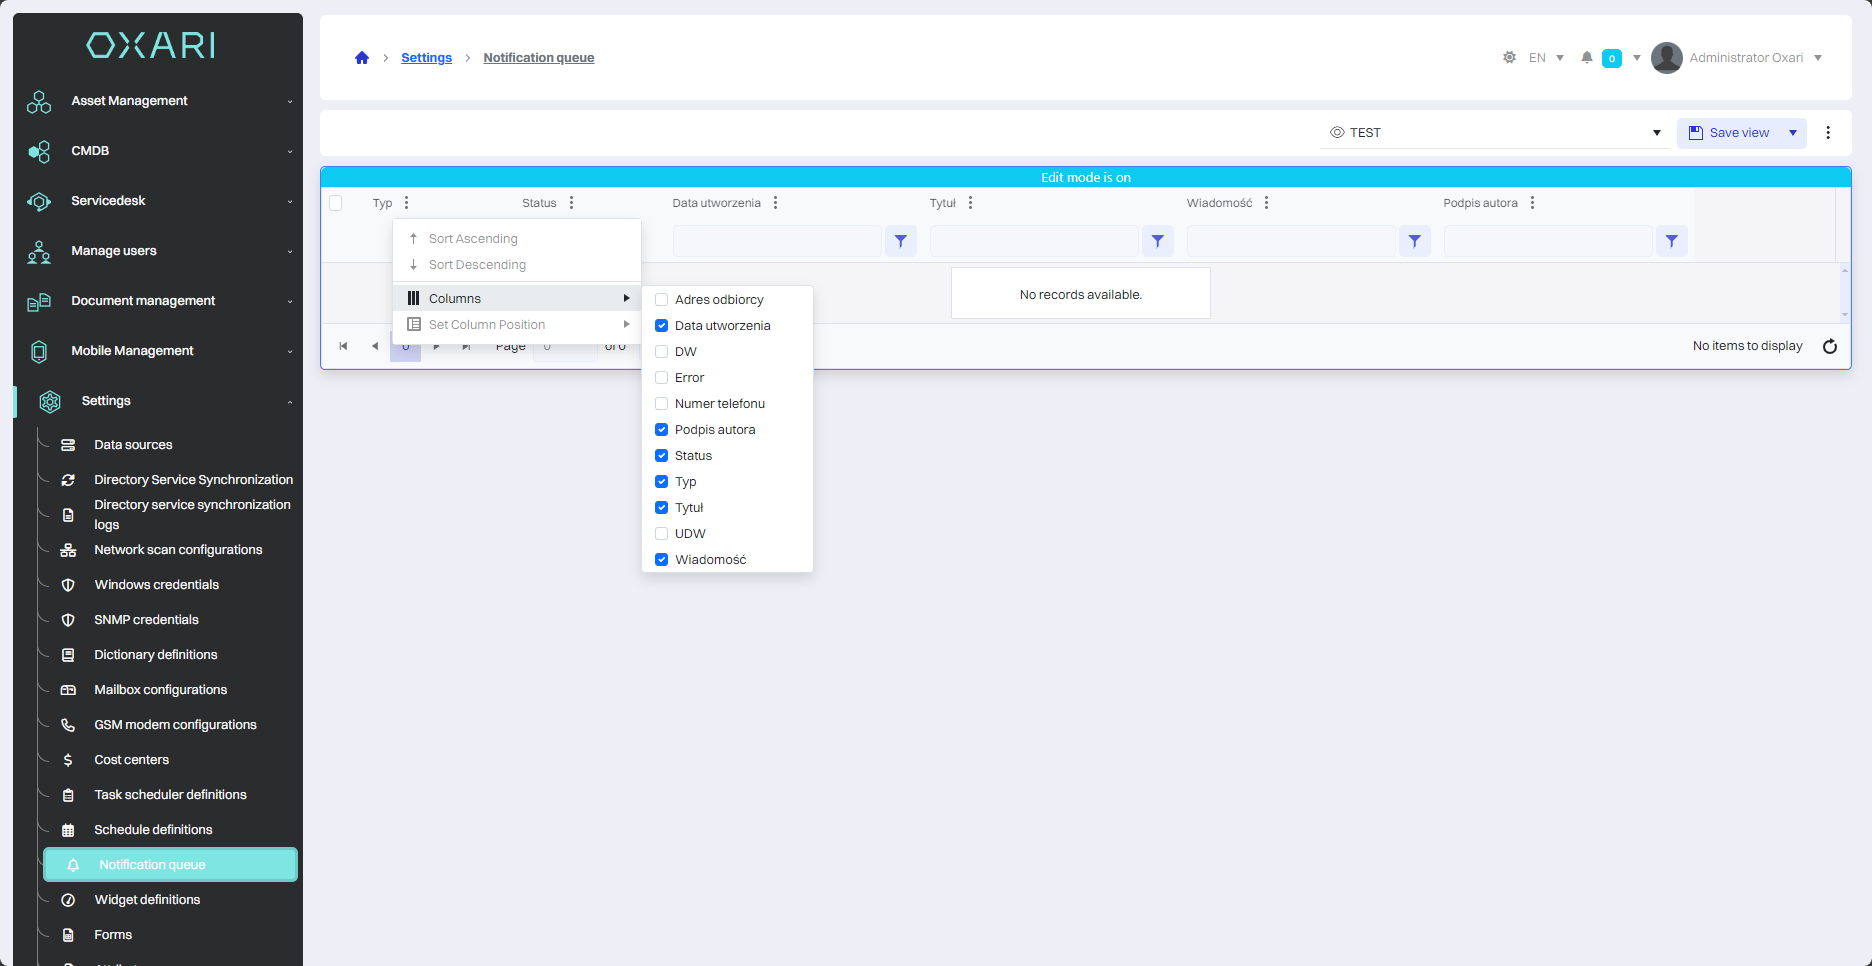The image size is (1872, 966).
Task: Click the home icon in breadcrumb
Action: [x=362, y=58]
